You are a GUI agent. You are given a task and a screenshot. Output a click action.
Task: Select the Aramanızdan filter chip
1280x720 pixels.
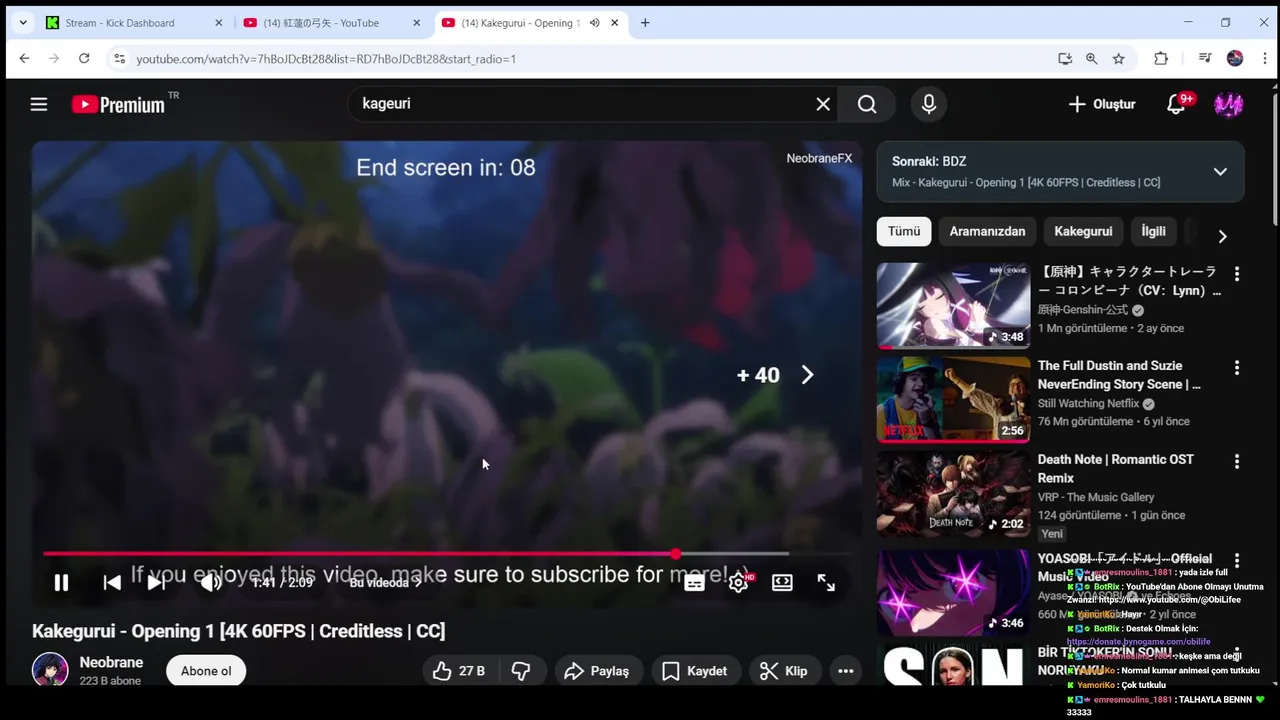point(987,231)
